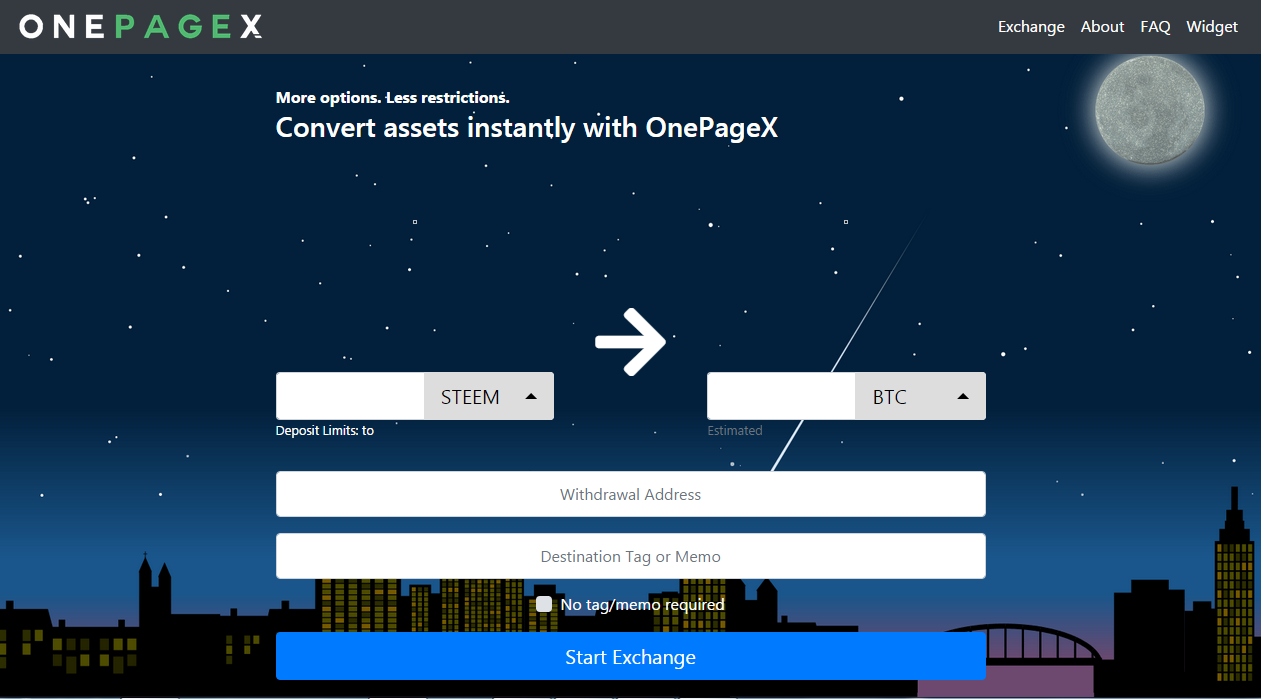This screenshot has width=1261, height=699.
Task: Click the estimated amount input field
Action: click(x=781, y=396)
